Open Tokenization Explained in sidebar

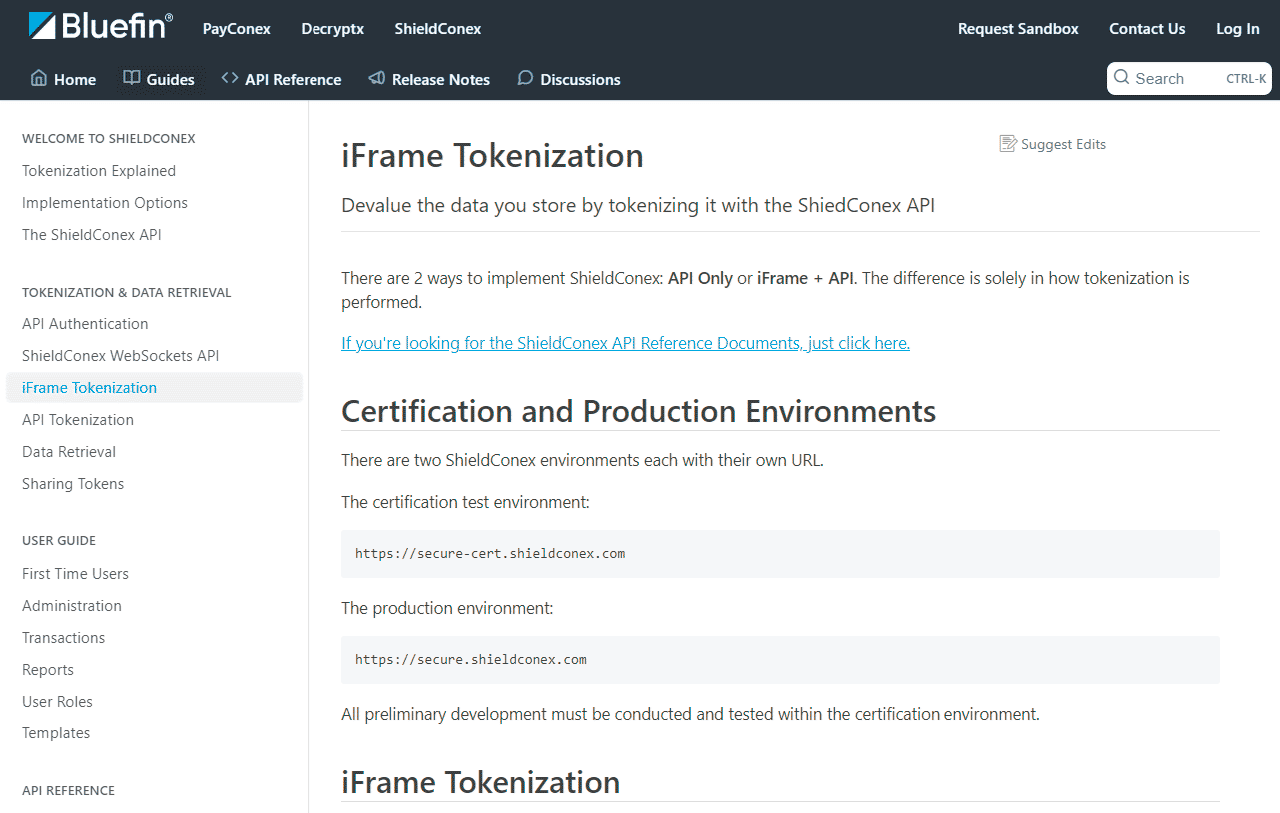(99, 171)
